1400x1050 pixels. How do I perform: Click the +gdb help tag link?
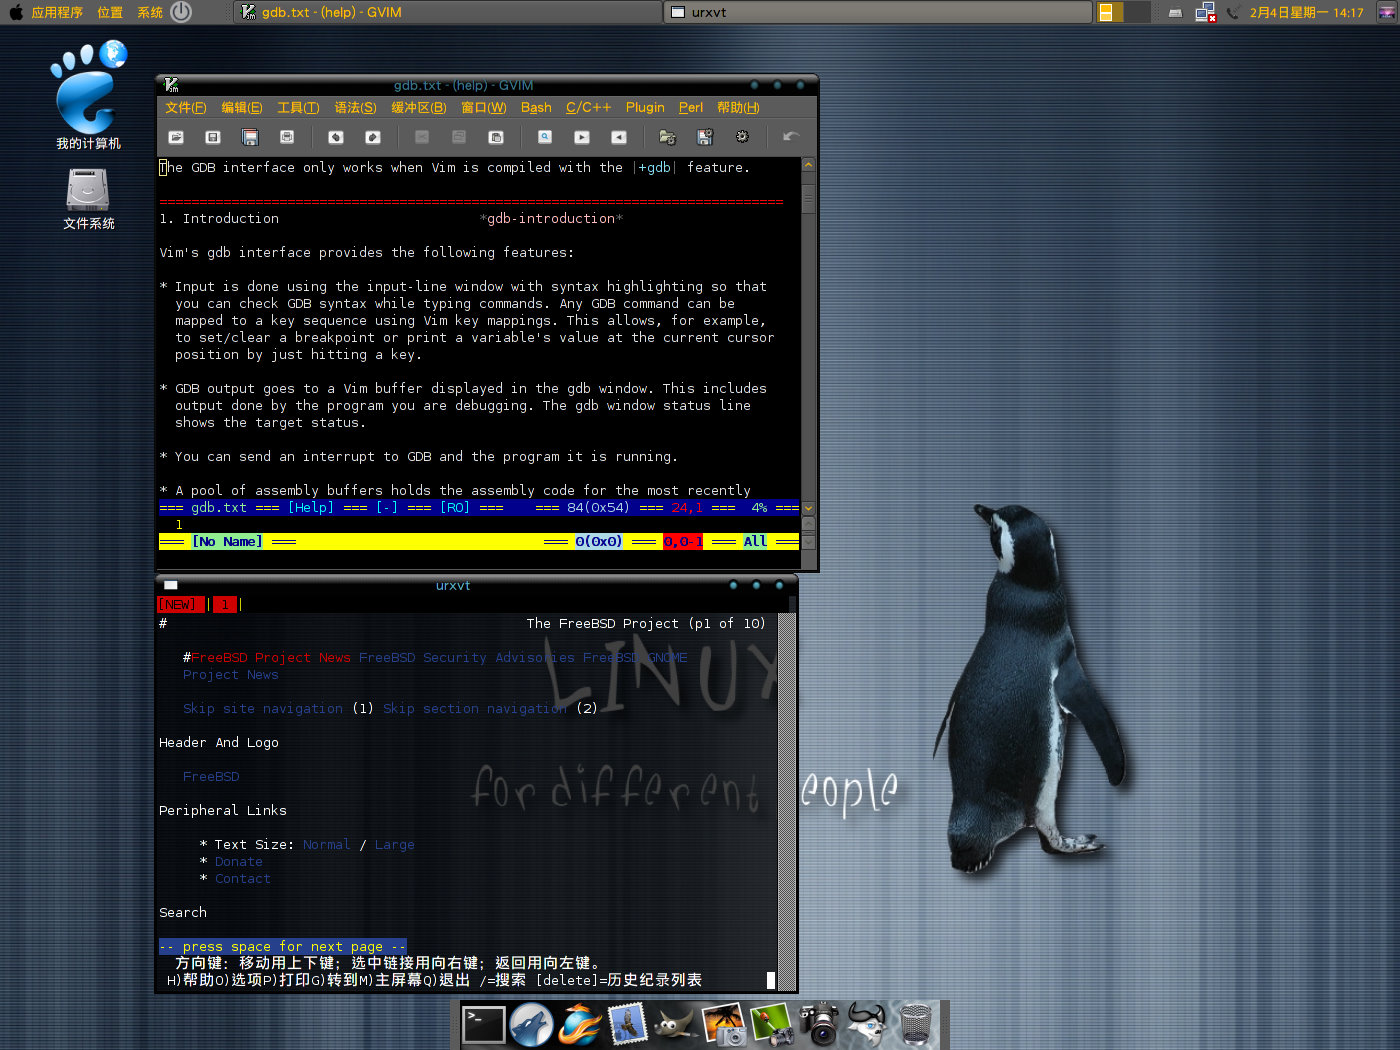click(x=655, y=168)
